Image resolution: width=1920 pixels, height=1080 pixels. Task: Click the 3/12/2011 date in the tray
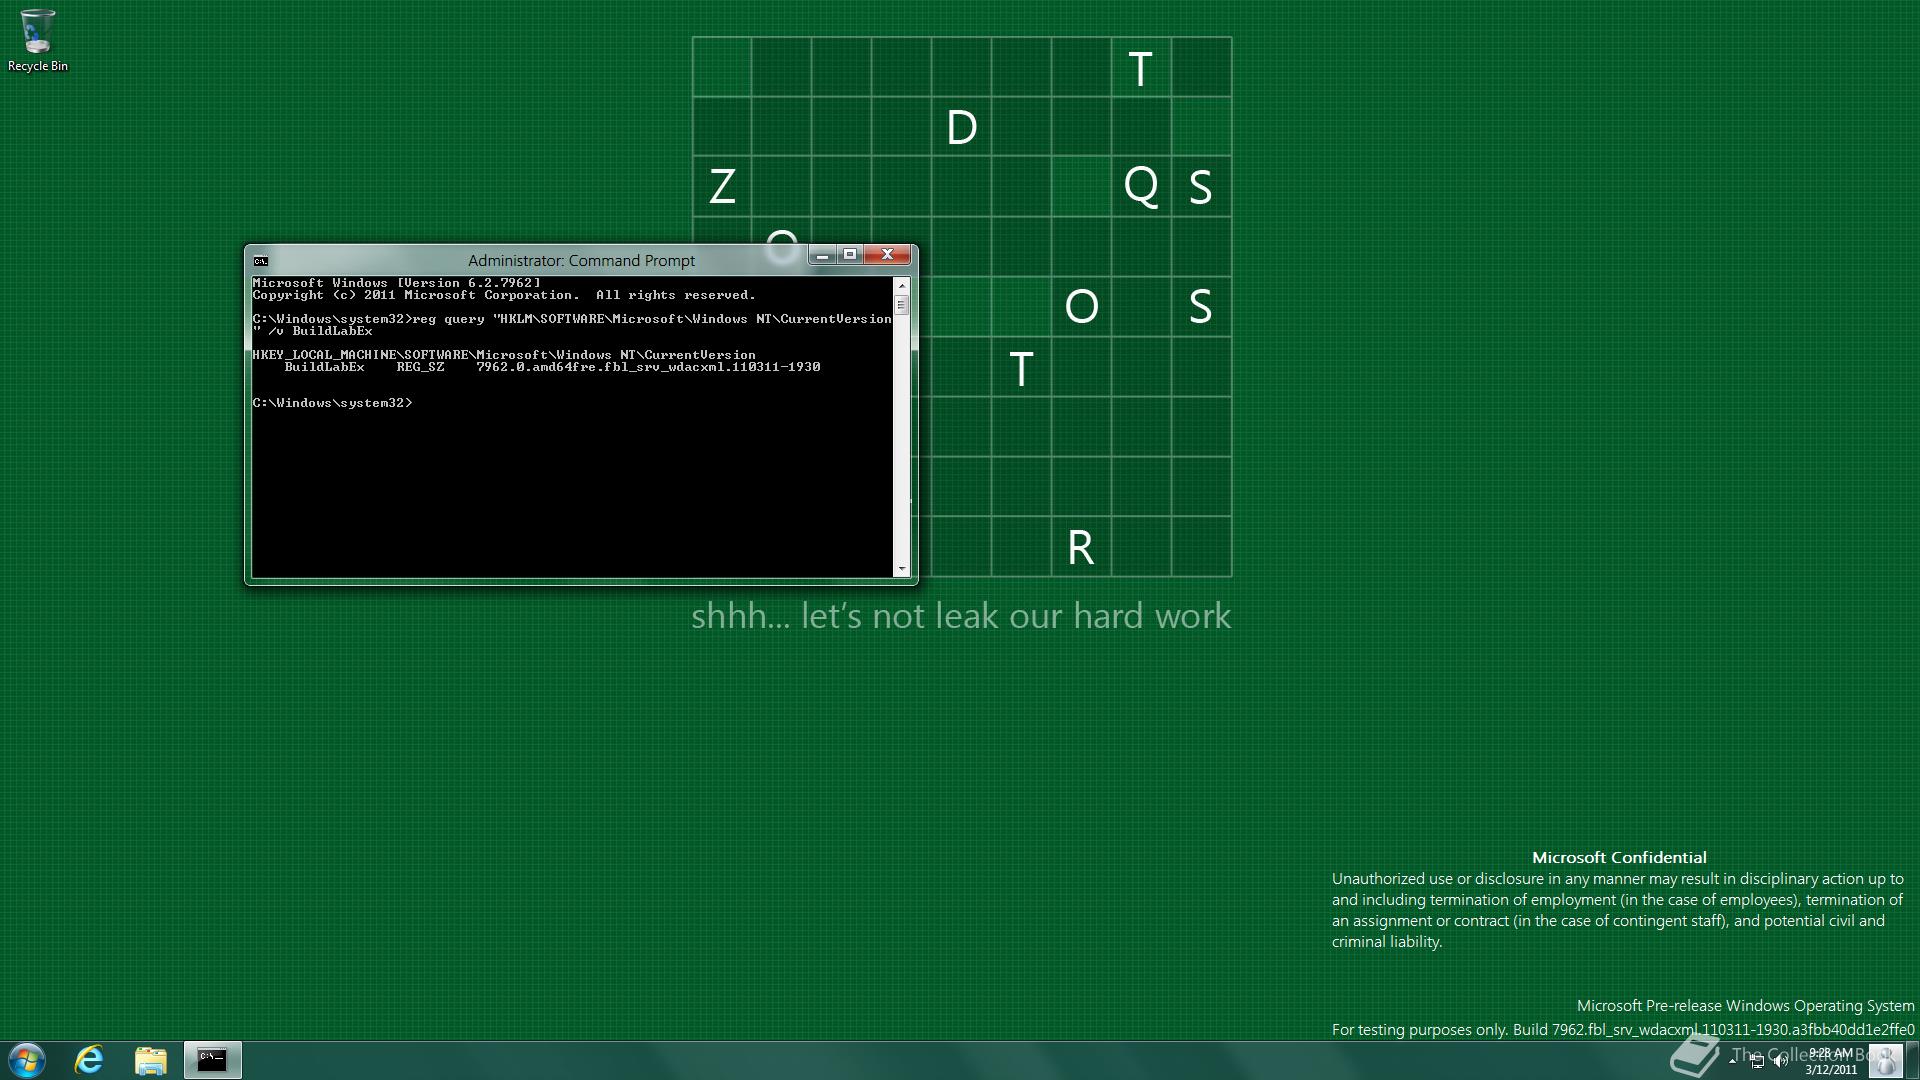(x=1830, y=1068)
